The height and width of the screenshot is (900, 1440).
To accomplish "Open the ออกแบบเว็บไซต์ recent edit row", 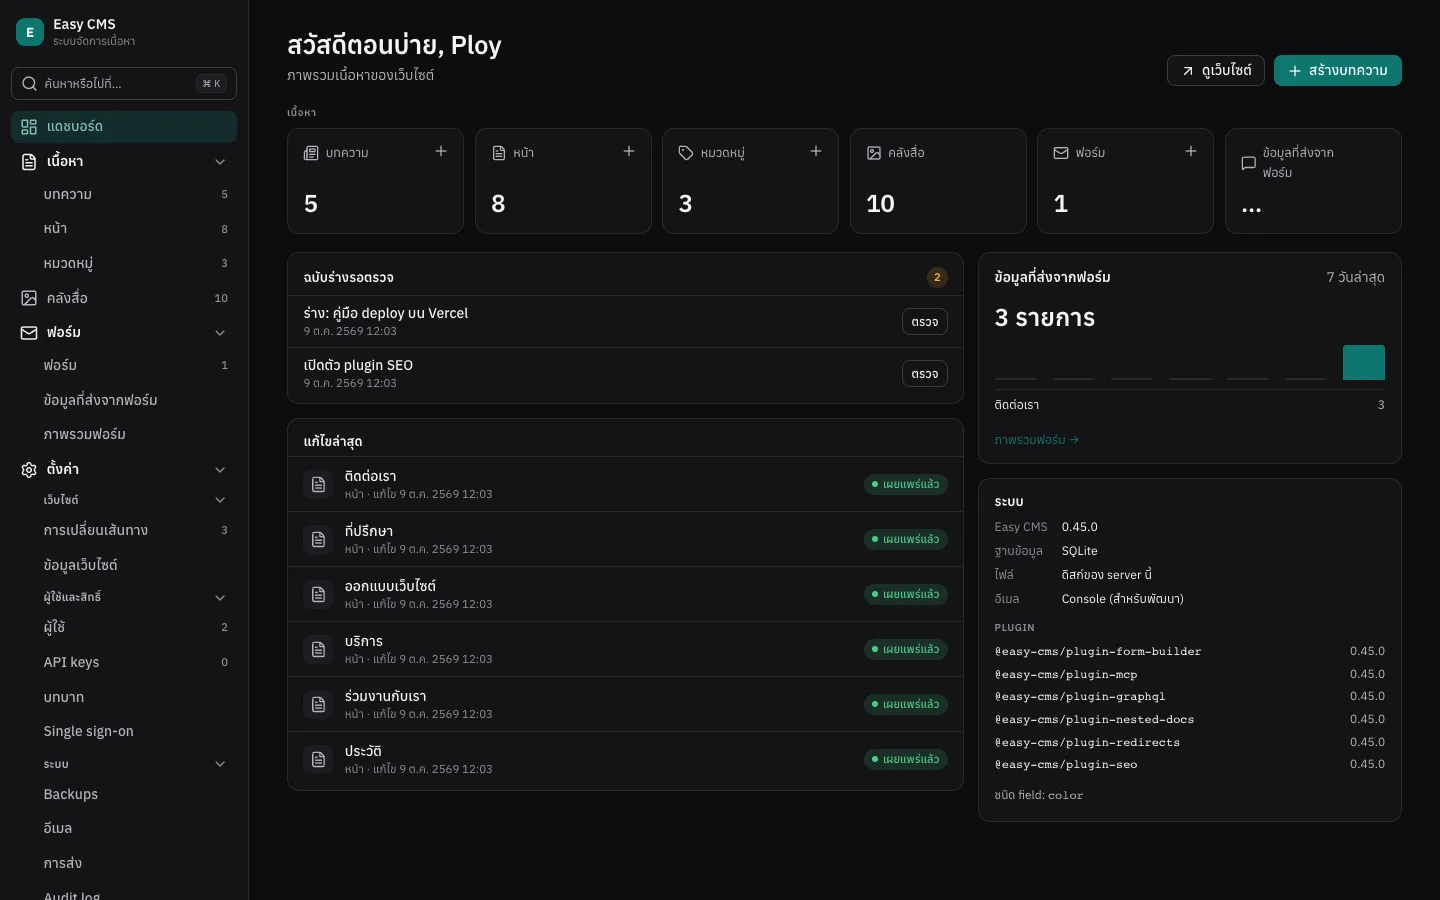I will 625,594.
